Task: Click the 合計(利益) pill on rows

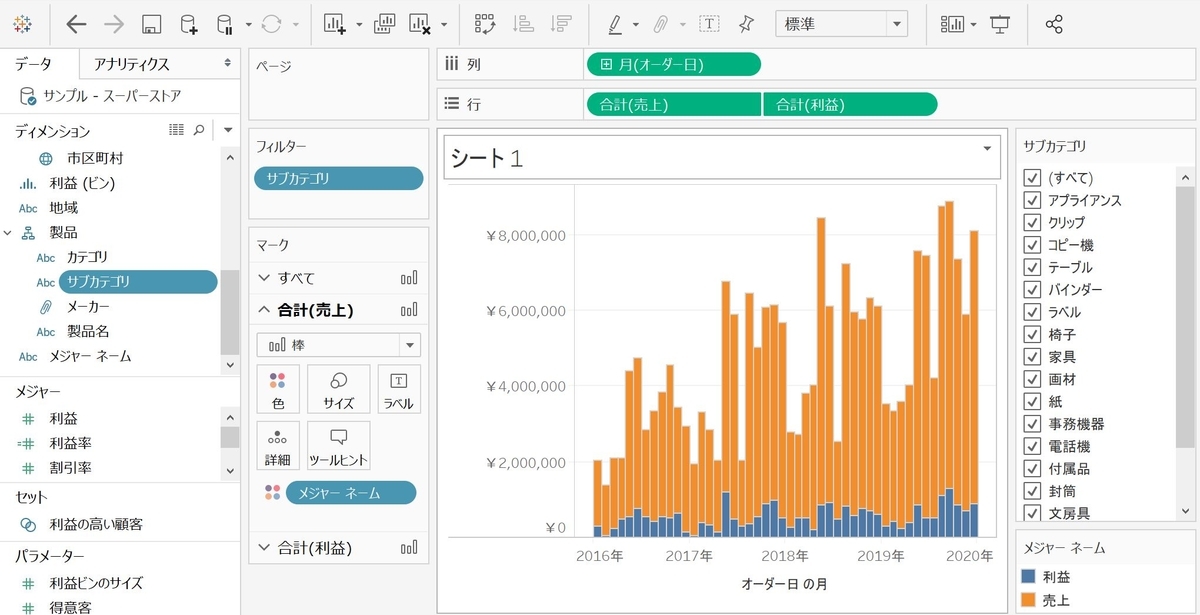Action: 850,104
